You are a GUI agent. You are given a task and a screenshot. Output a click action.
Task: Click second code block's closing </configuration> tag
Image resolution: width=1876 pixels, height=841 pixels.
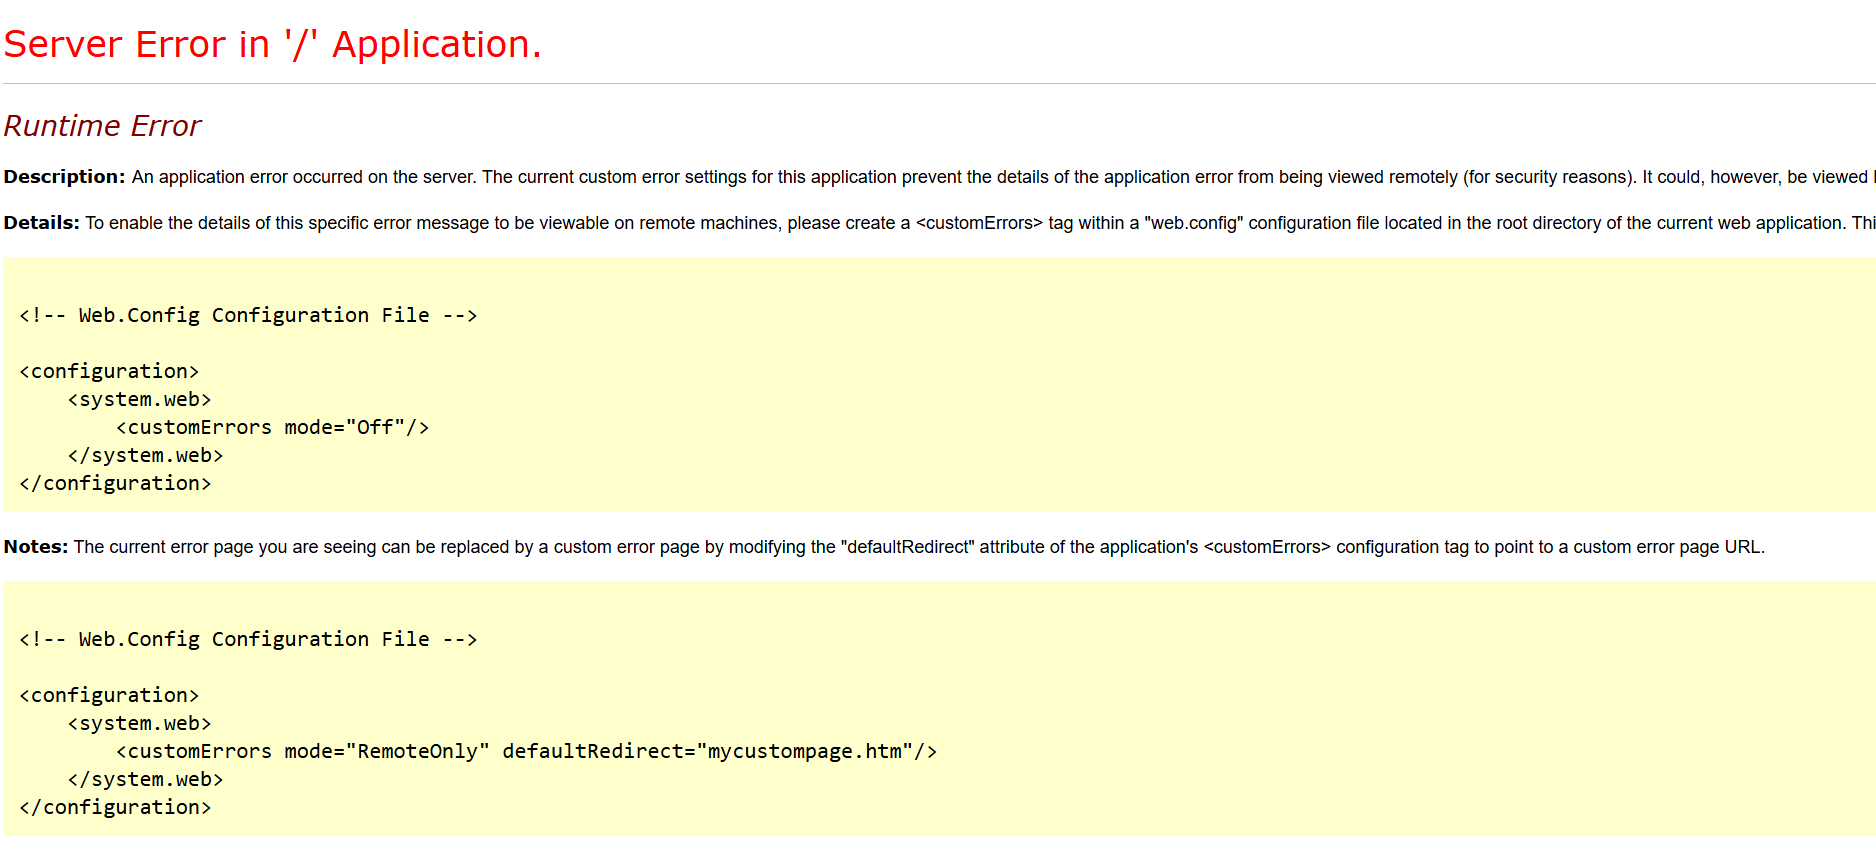point(115,807)
